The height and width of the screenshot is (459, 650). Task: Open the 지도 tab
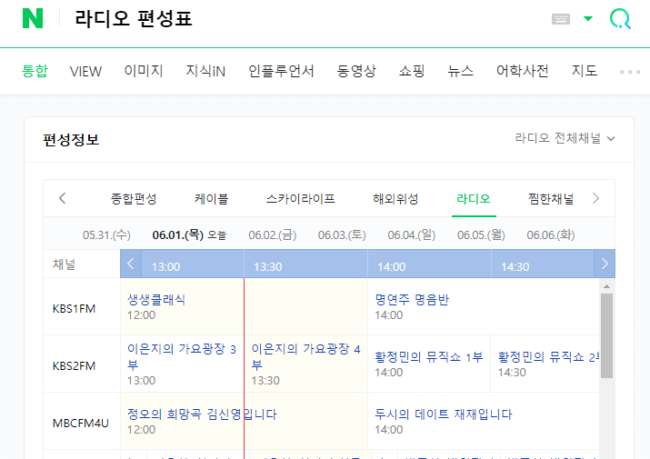click(x=584, y=71)
